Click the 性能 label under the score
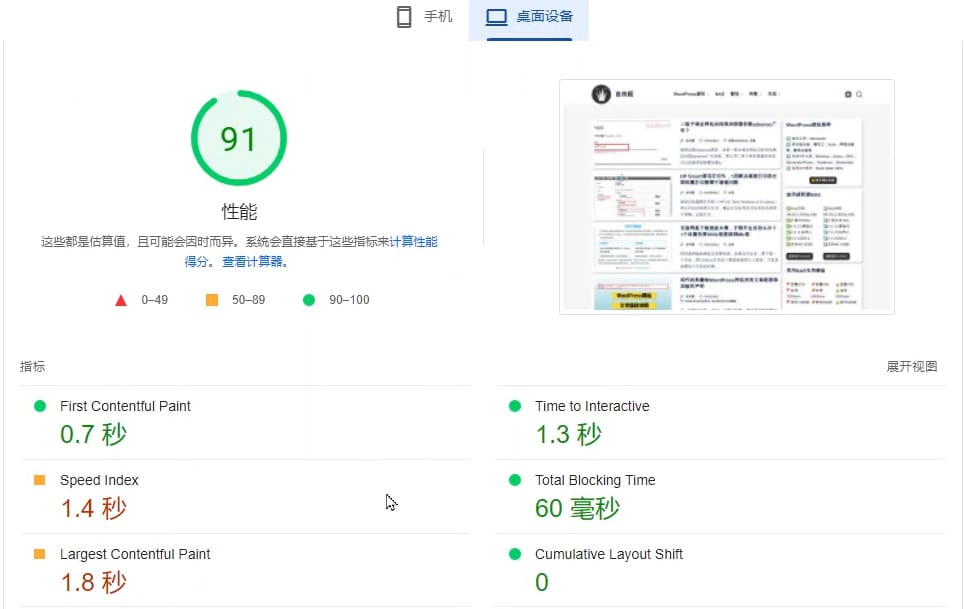The width and height of the screenshot is (964, 609). [238, 211]
